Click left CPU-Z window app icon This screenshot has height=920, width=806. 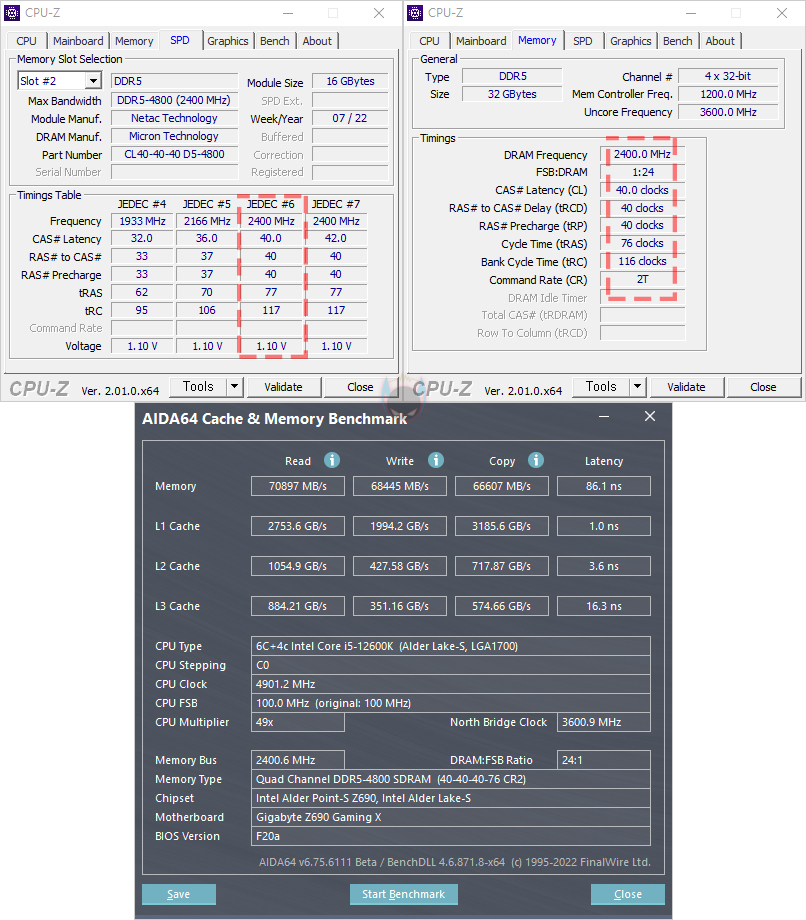[12, 12]
